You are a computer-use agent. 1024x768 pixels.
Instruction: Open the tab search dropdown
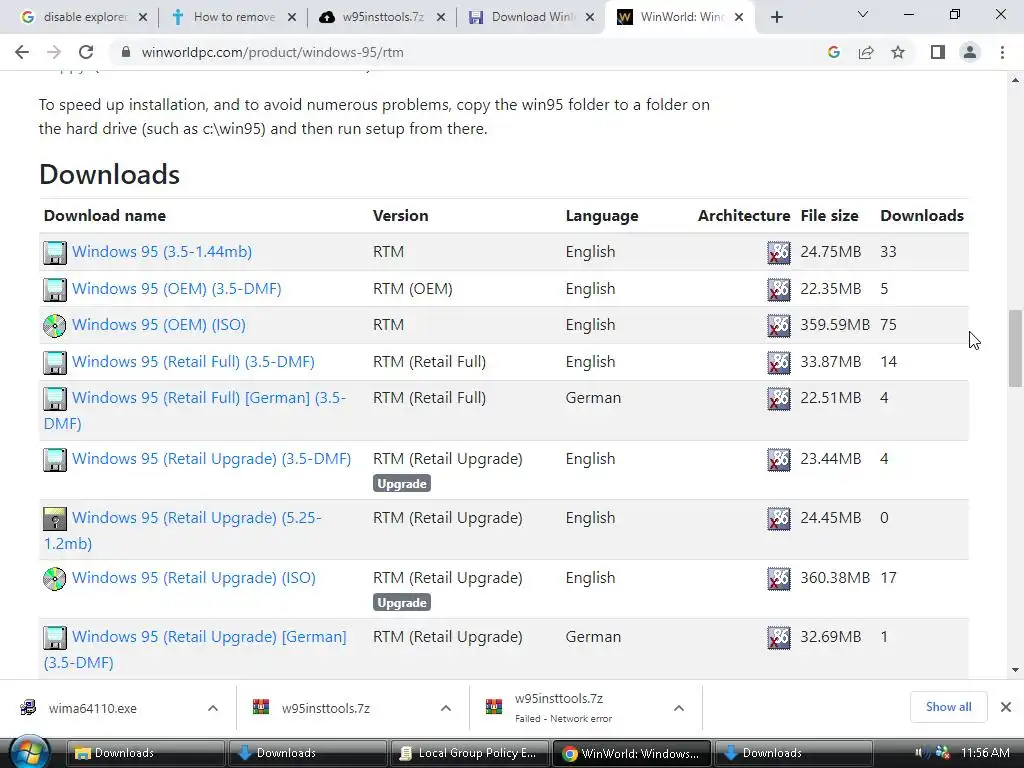coord(863,14)
